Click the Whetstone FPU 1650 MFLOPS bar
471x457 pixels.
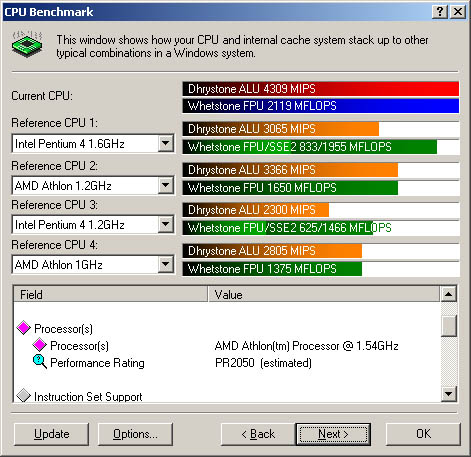point(290,188)
